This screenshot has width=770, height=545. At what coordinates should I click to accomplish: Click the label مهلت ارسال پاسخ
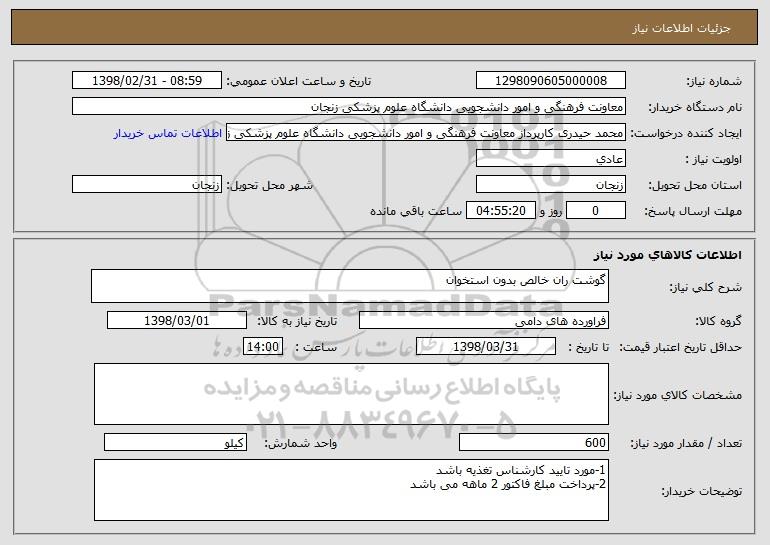693,211
